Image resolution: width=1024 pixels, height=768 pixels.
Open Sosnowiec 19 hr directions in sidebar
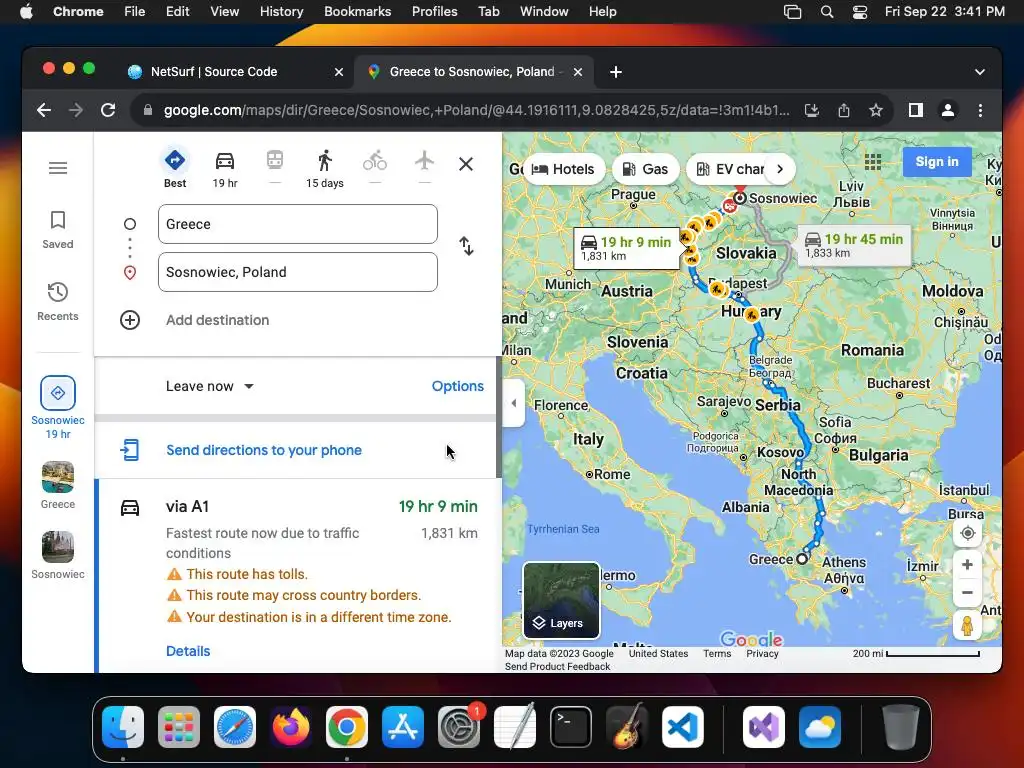tap(58, 408)
